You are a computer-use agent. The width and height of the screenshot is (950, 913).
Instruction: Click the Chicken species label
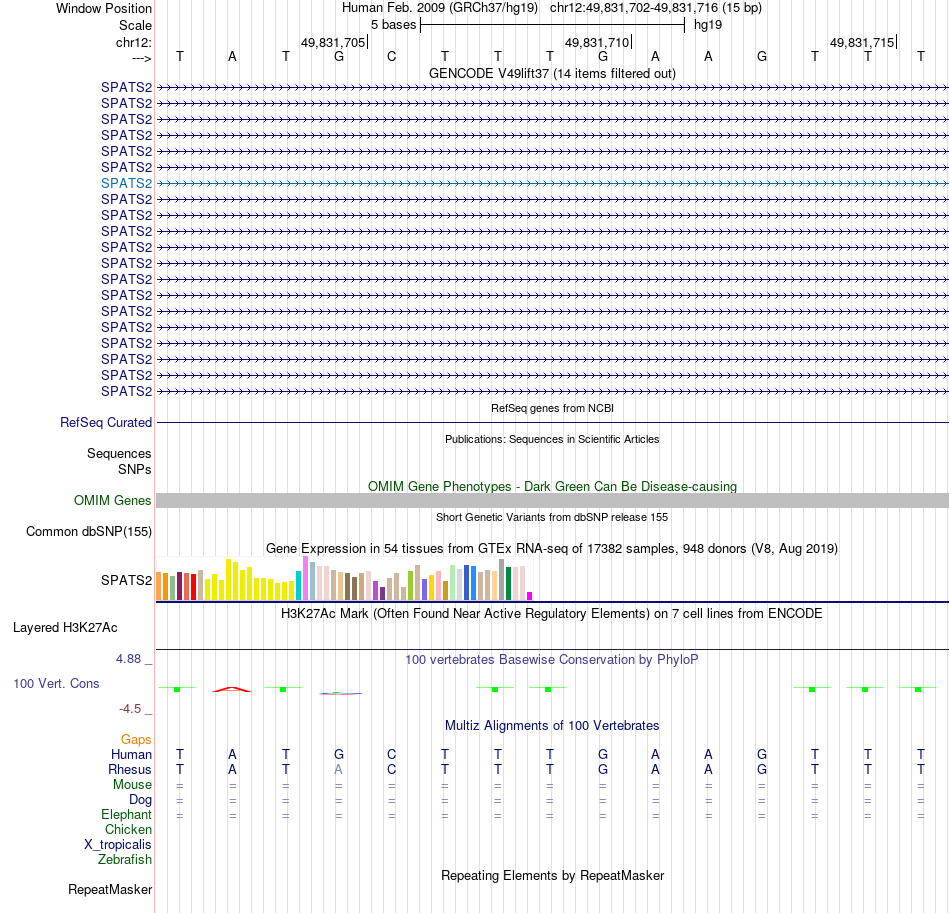[128, 829]
